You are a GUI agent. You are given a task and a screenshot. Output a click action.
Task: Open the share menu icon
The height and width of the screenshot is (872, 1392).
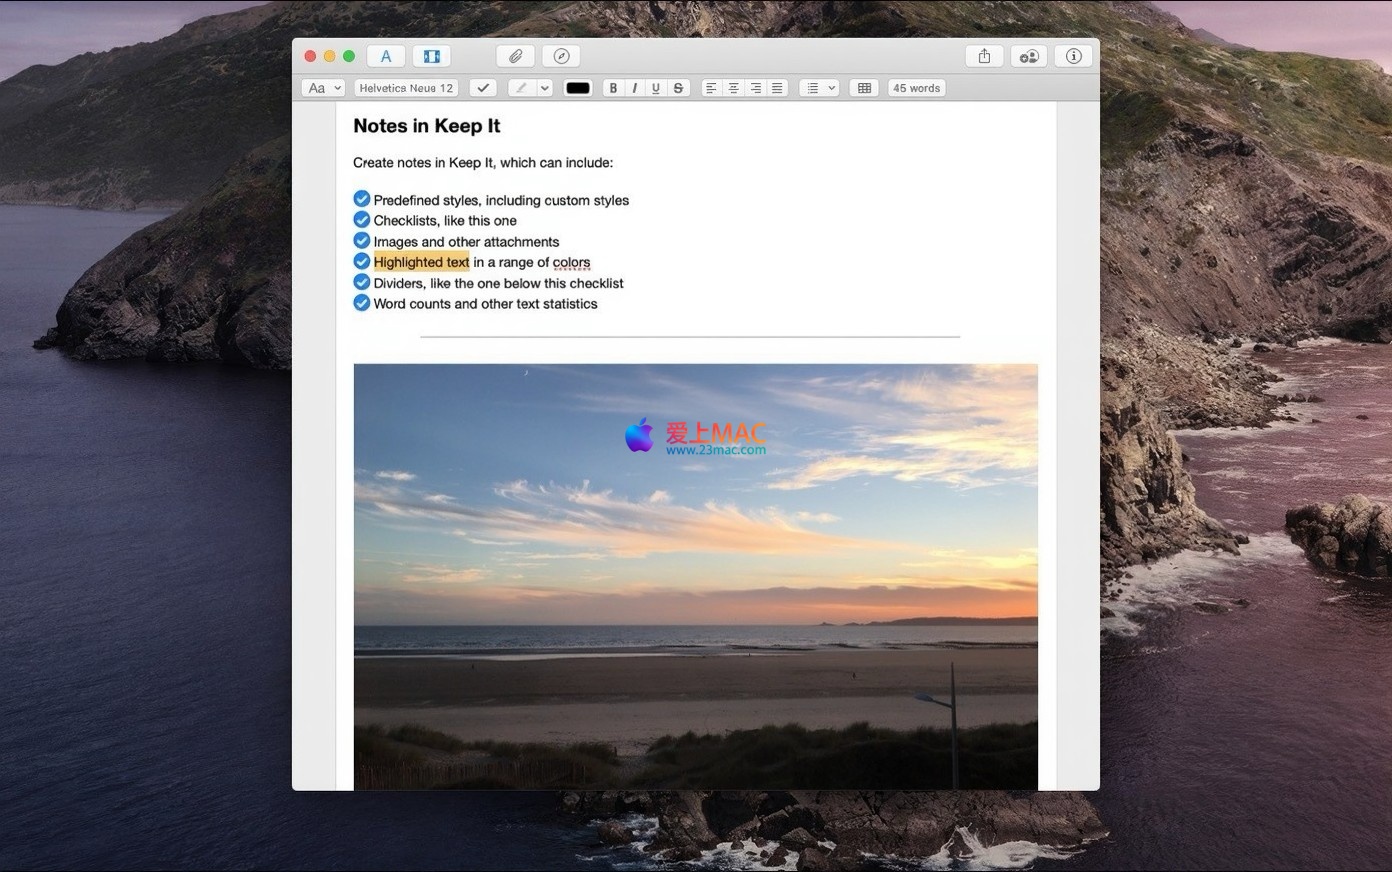984,57
